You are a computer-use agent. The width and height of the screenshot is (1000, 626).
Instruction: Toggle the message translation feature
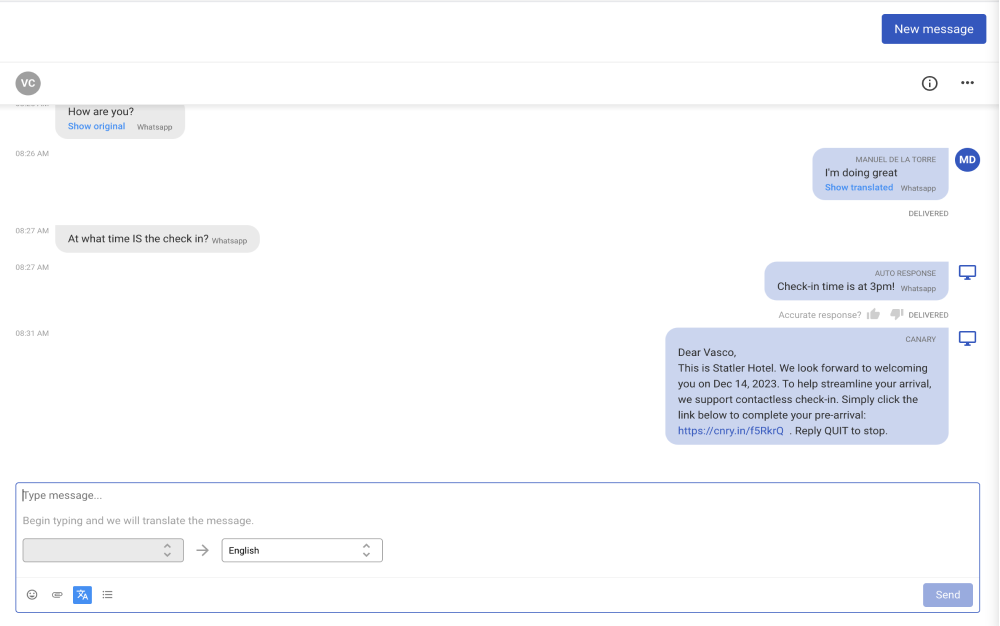point(82,595)
